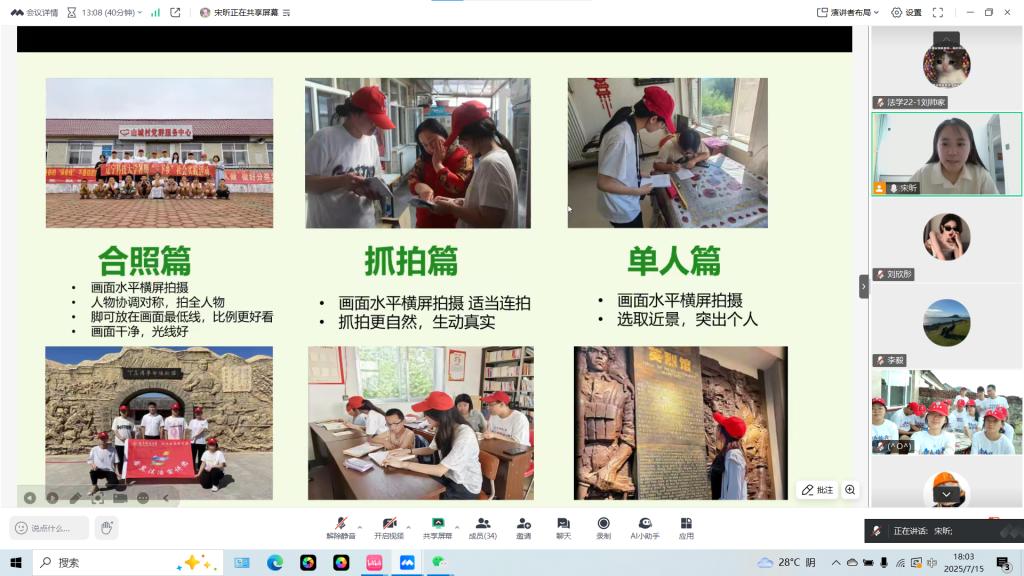Click the emoji reaction hand button

[x=107, y=527]
